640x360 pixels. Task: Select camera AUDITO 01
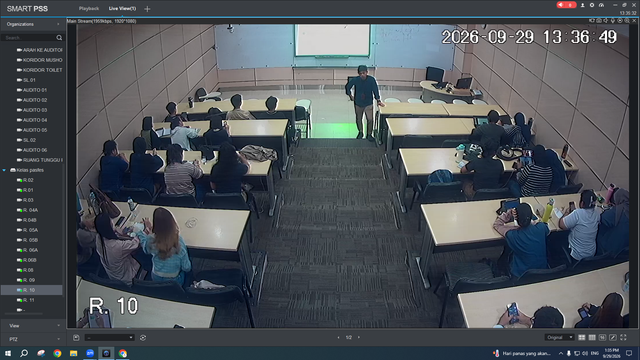click(x=32, y=90)
